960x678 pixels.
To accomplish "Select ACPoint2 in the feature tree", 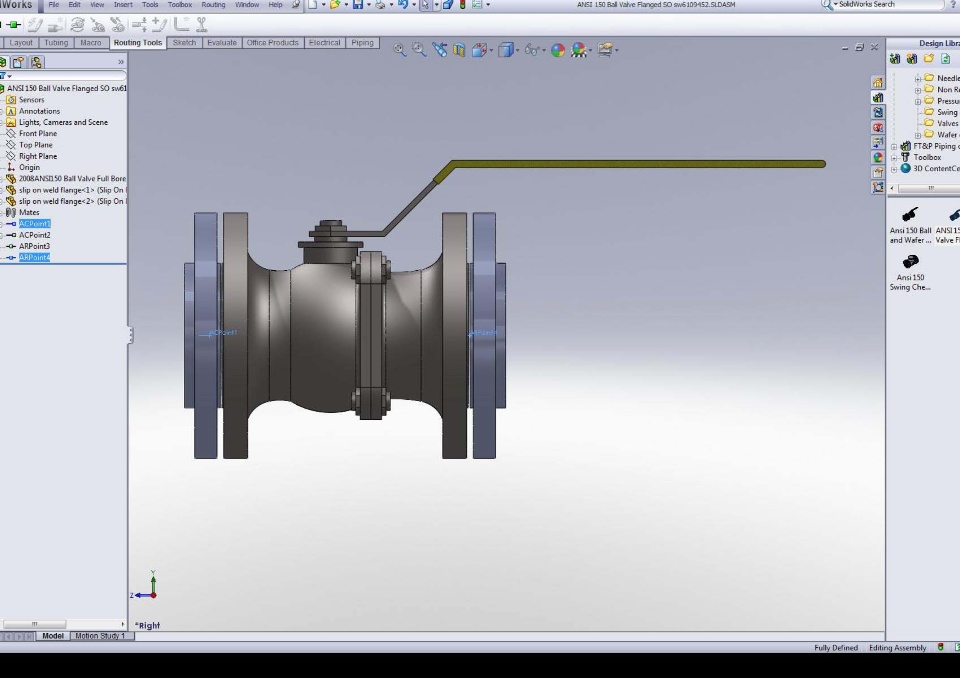I will [35, 235].
